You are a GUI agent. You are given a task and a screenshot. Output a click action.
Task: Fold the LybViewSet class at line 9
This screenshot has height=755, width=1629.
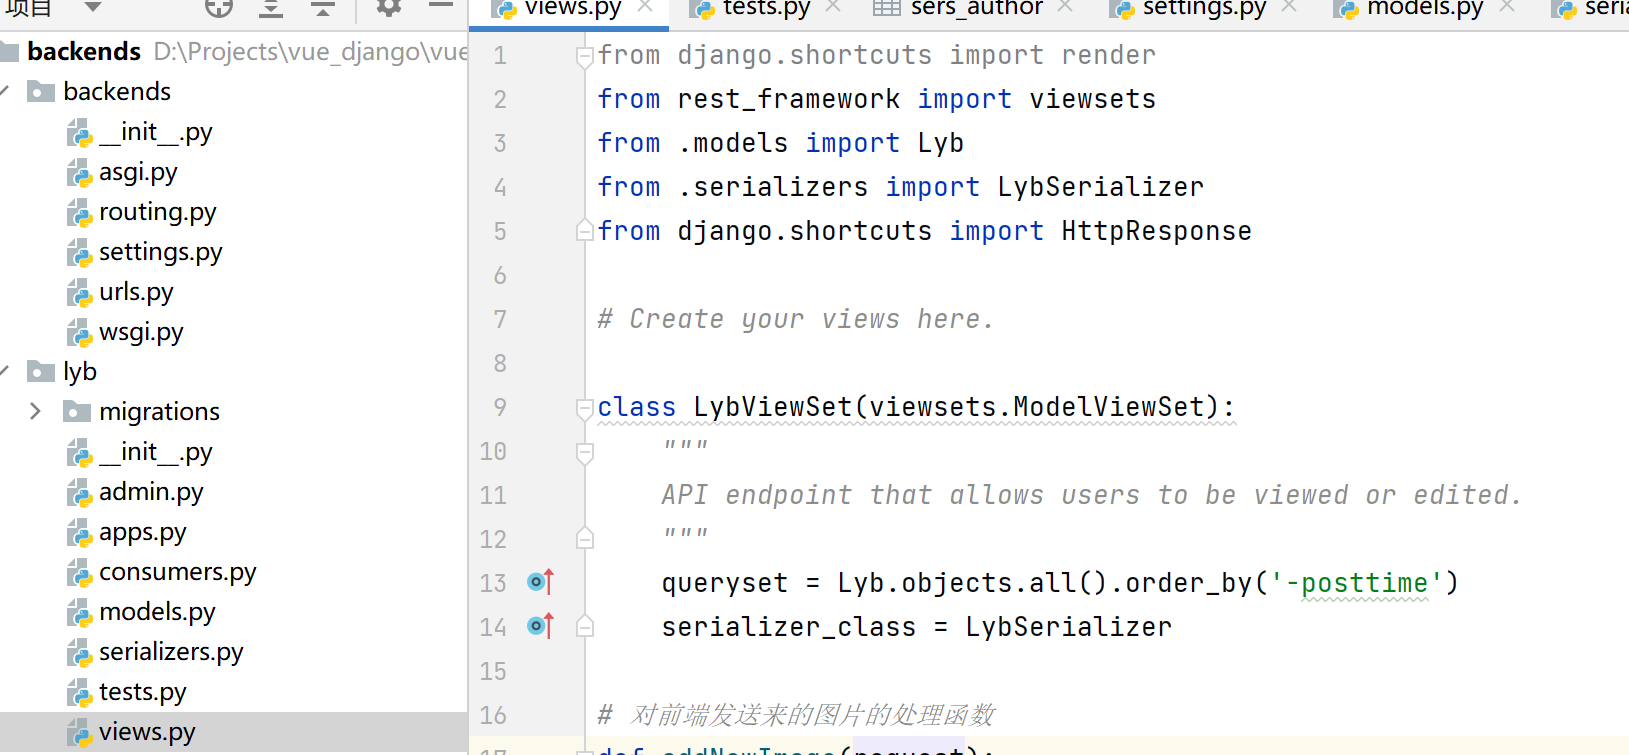[585, 408]
